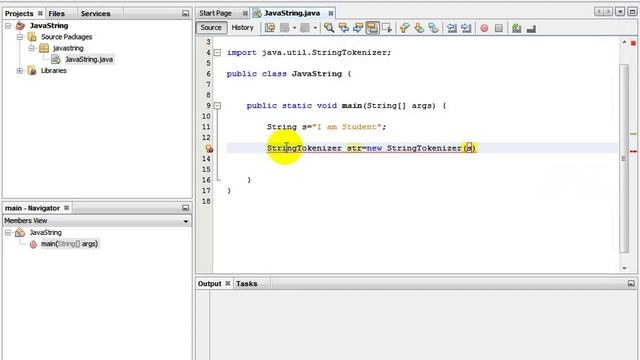
Task: Collapse javastring package node
Action: coord(31,48)
